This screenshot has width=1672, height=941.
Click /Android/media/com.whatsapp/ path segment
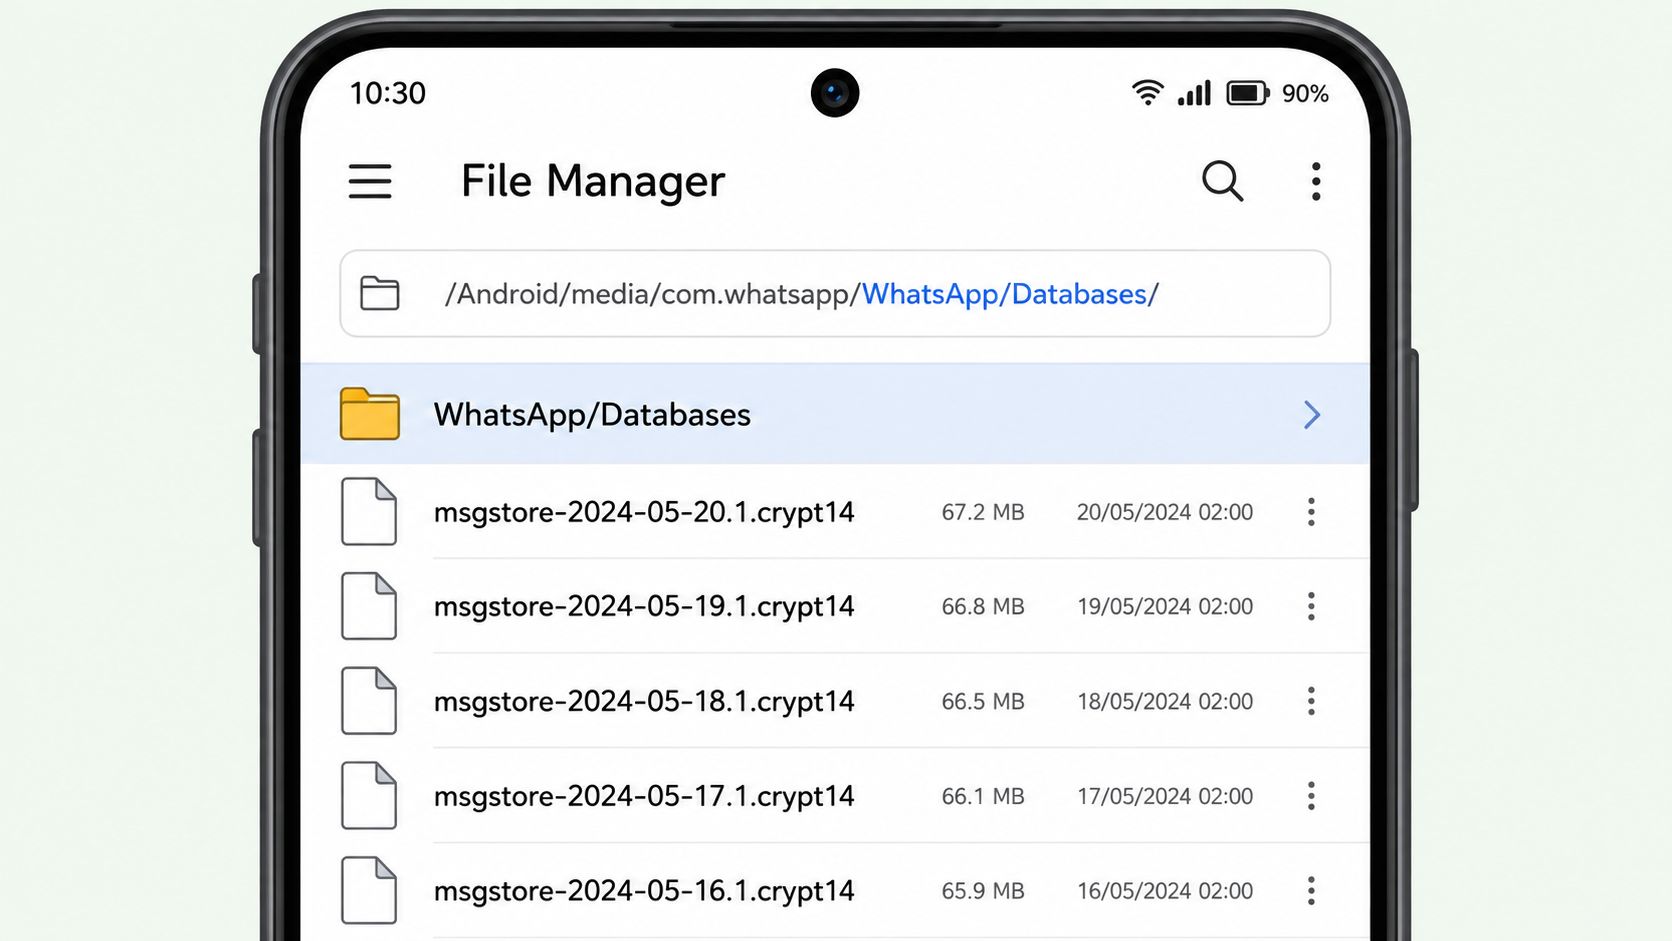pyautogui.click(x=653, y=294)
